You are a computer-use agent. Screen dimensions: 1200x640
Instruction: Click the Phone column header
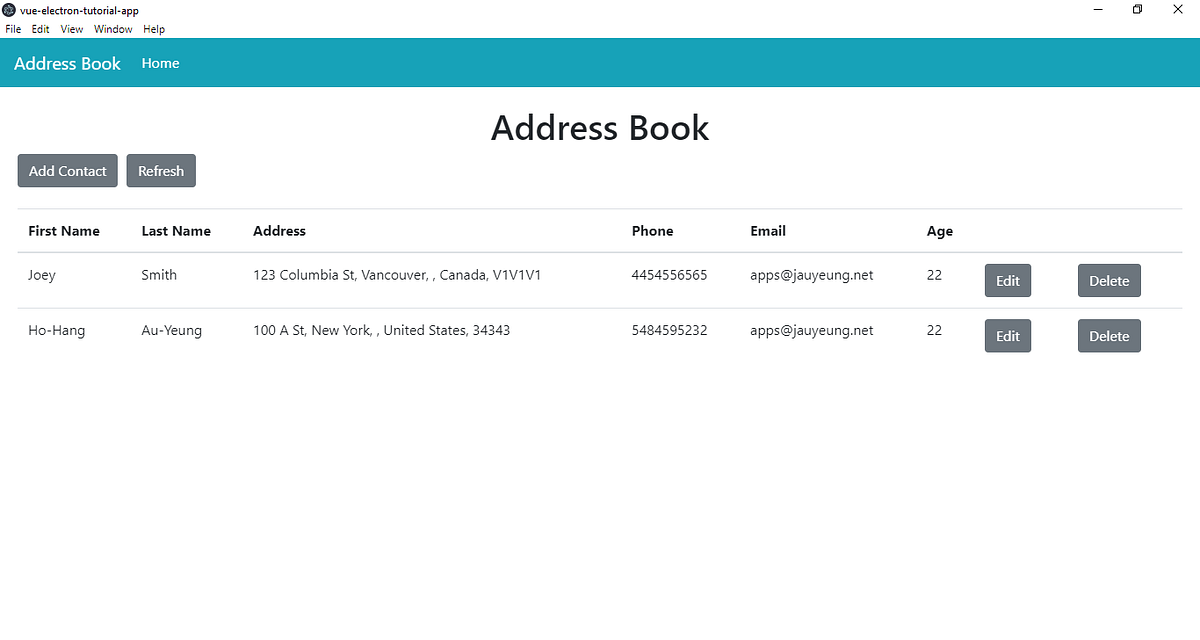coord(652,231)
